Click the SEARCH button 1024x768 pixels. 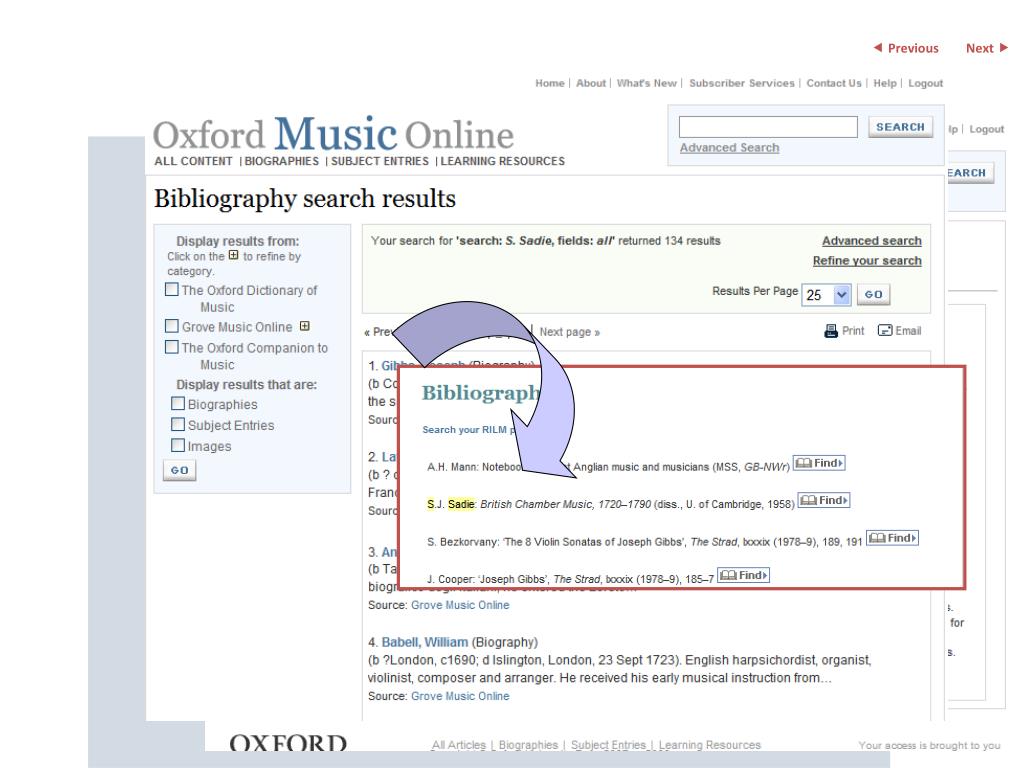900,127
